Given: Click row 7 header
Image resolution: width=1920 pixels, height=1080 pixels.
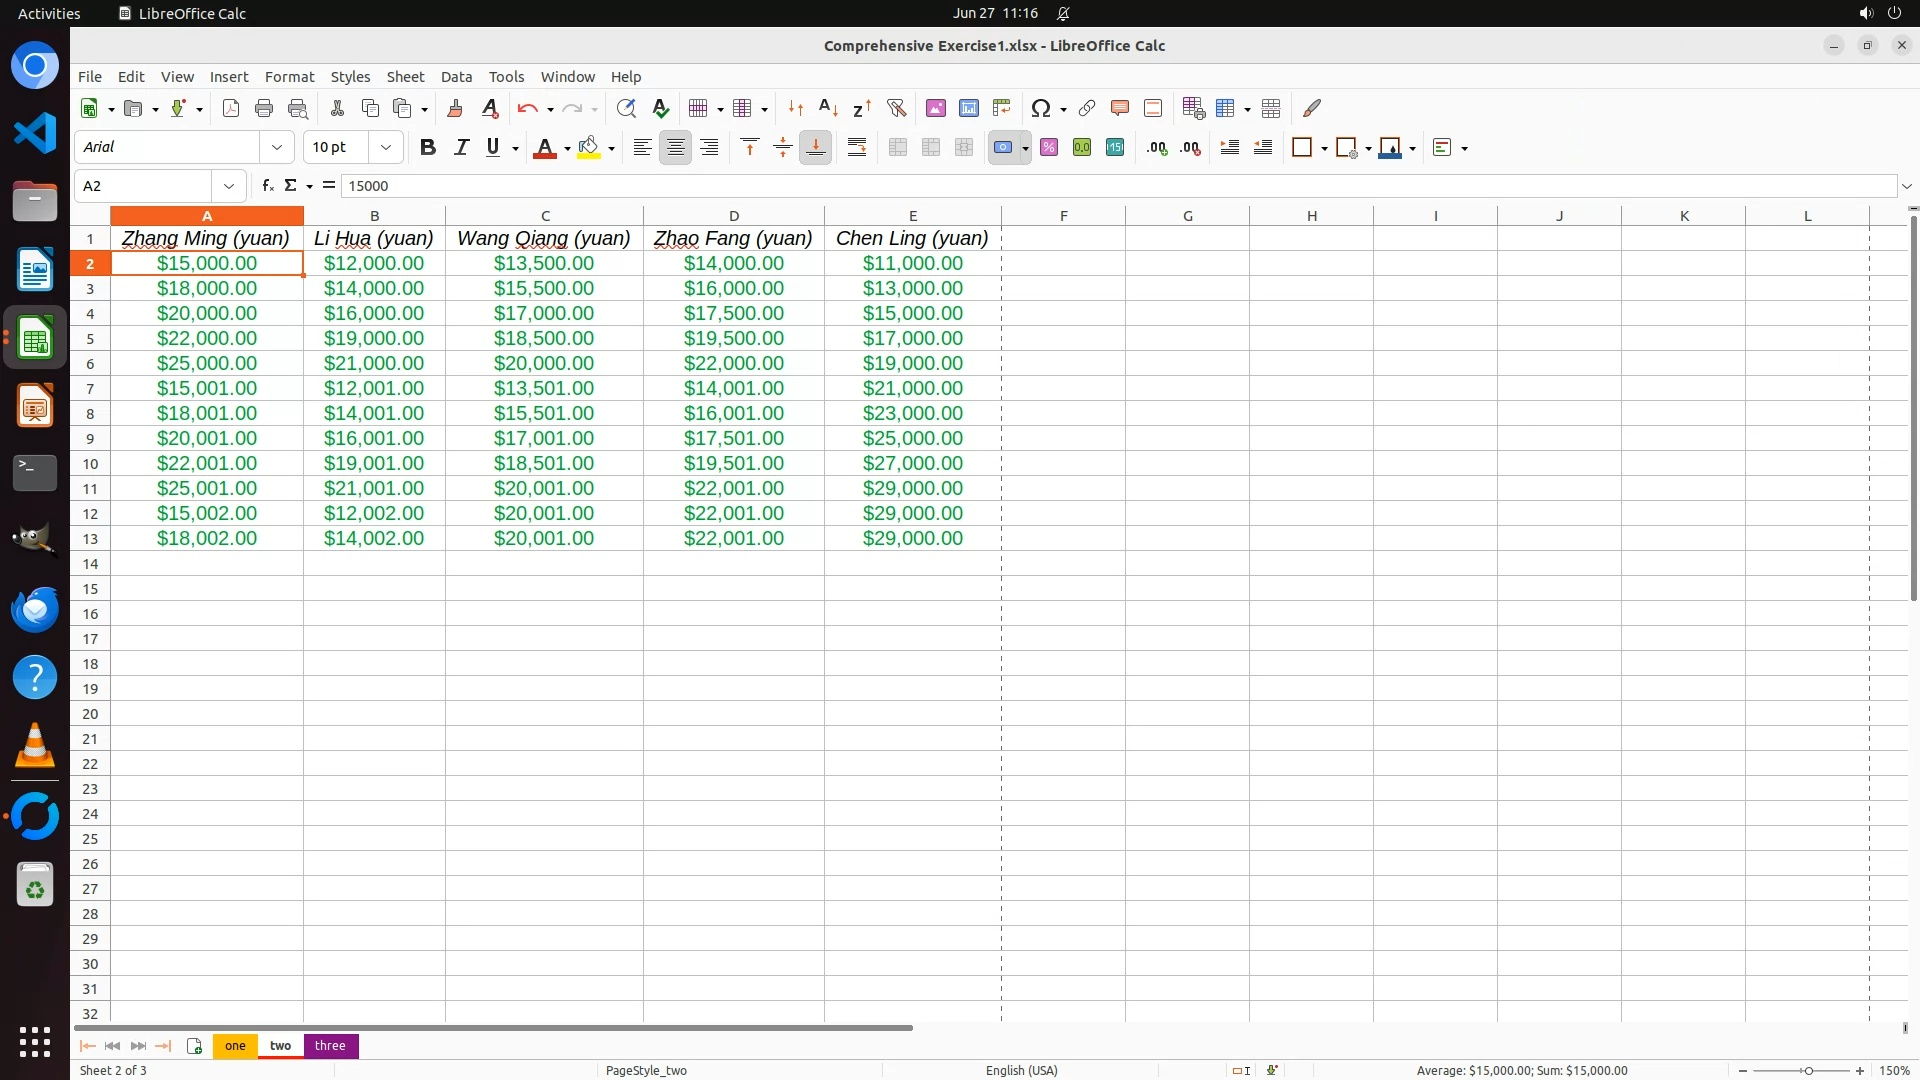Looking at the screenshot, I should click(x=90, y=388).
